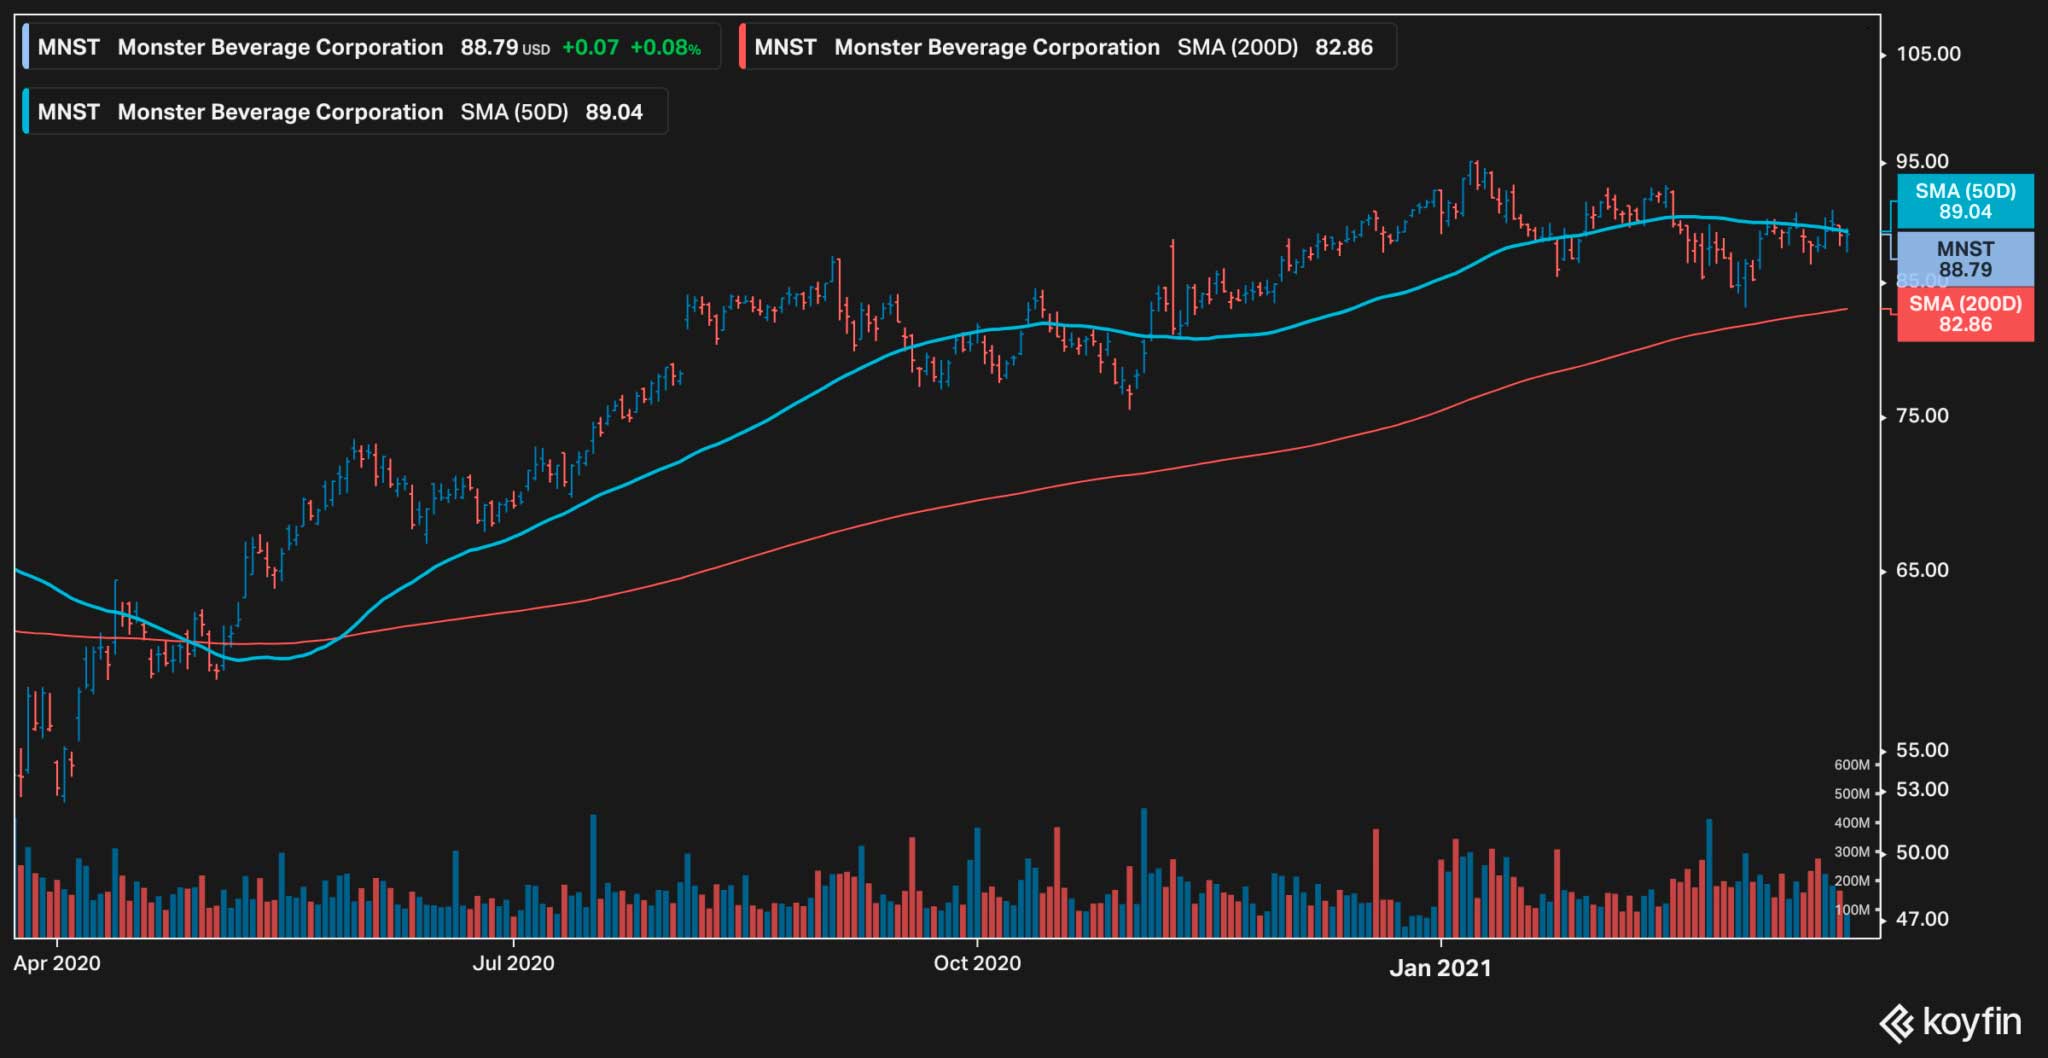Click the 600M volume axis label

point(1852,765)
